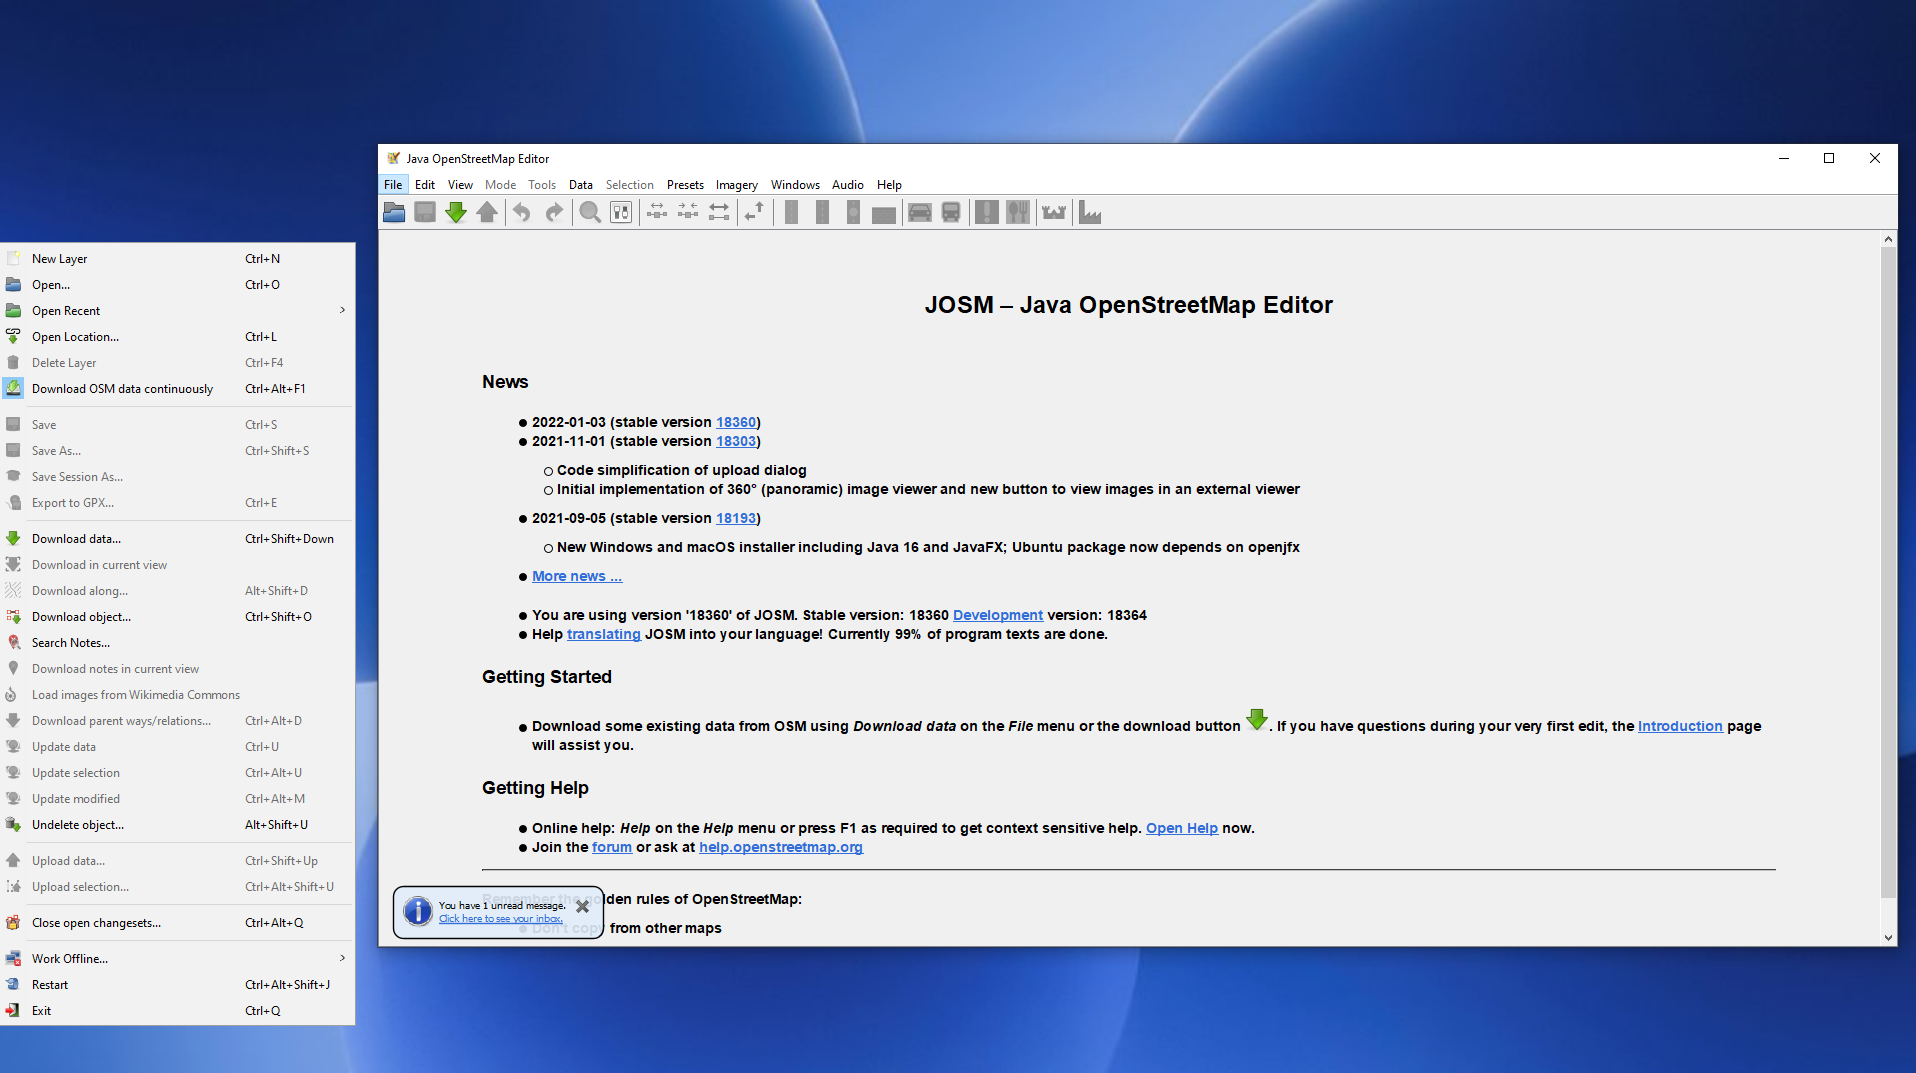Choose Download data... menu entry
This screenshot has height=1073, width=1916.
(x=177, y=538)
